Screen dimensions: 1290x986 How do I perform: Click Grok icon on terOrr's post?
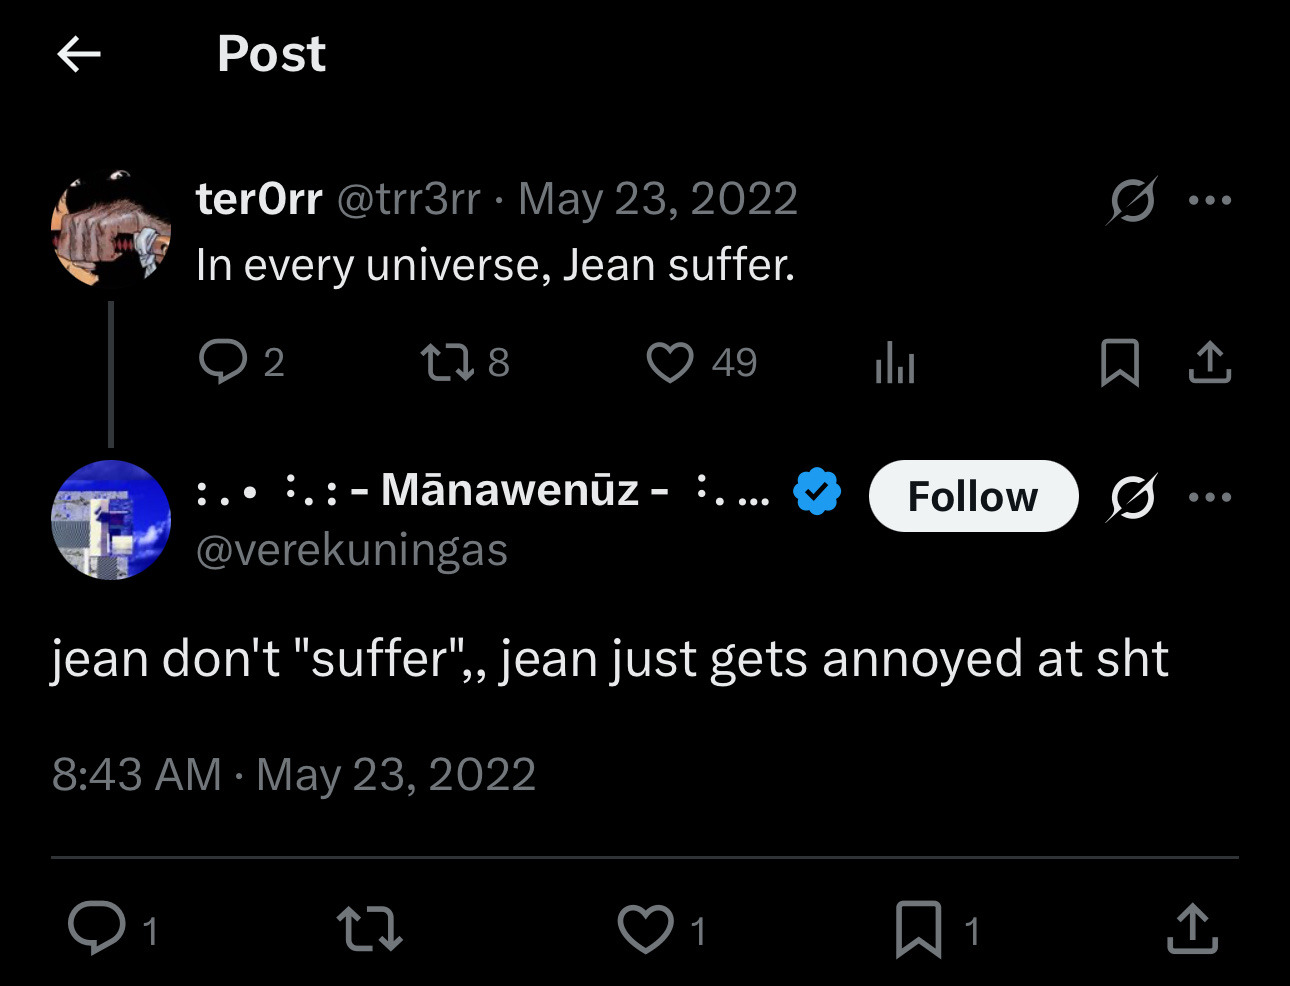[x=1132, y=200]
